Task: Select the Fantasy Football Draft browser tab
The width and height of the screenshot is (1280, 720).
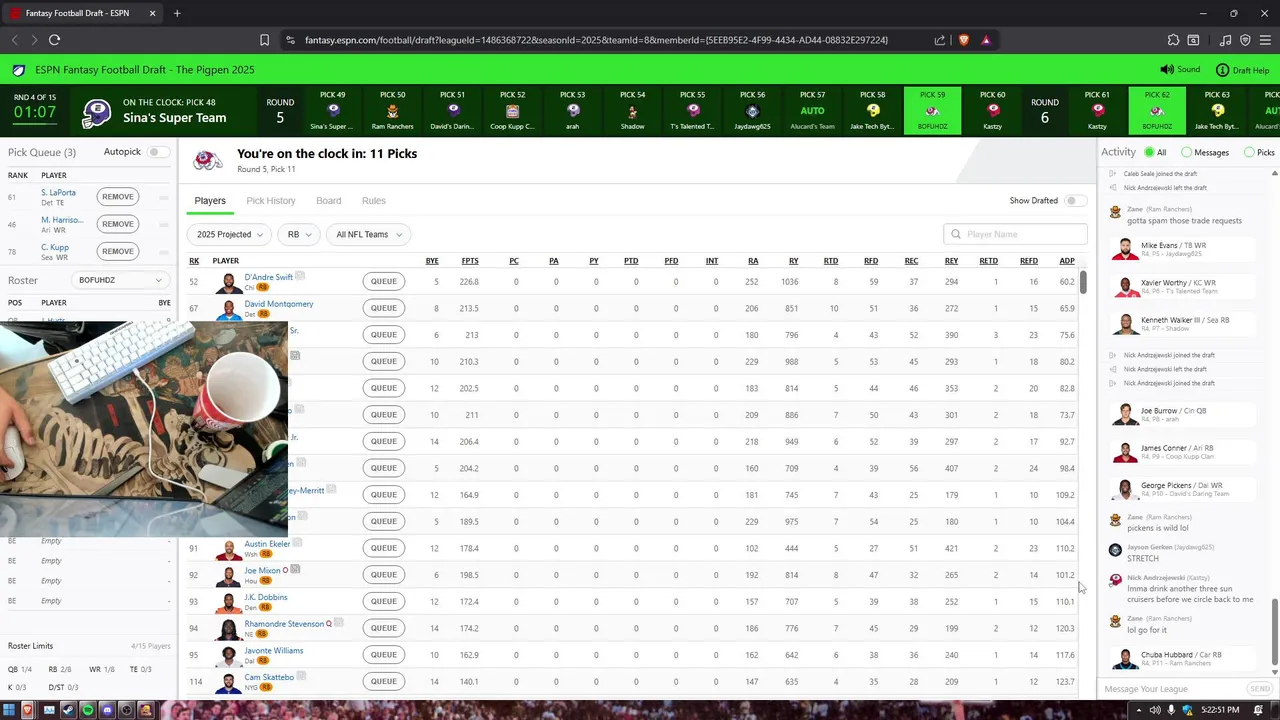Action: [83, 13]
